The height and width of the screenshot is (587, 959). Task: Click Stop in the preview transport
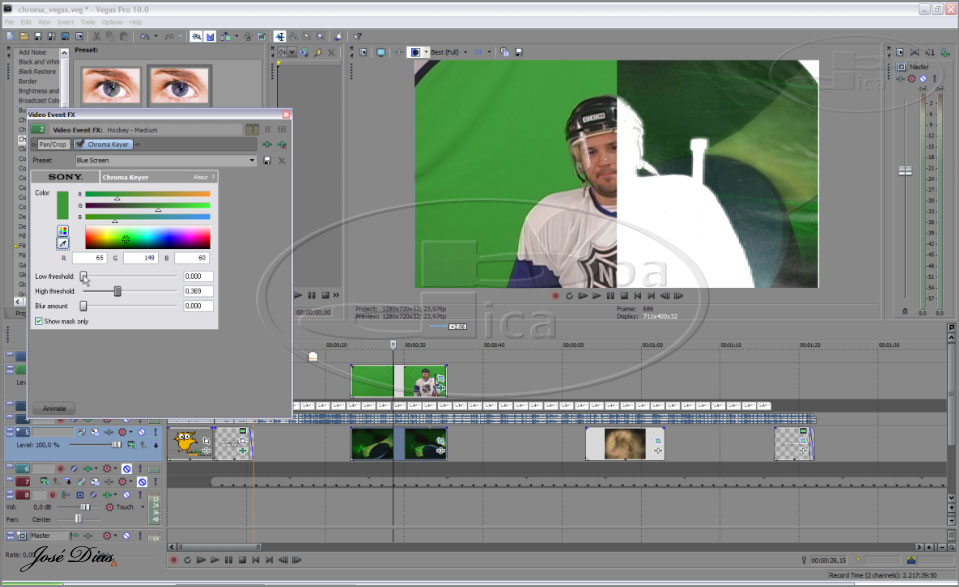624,296
